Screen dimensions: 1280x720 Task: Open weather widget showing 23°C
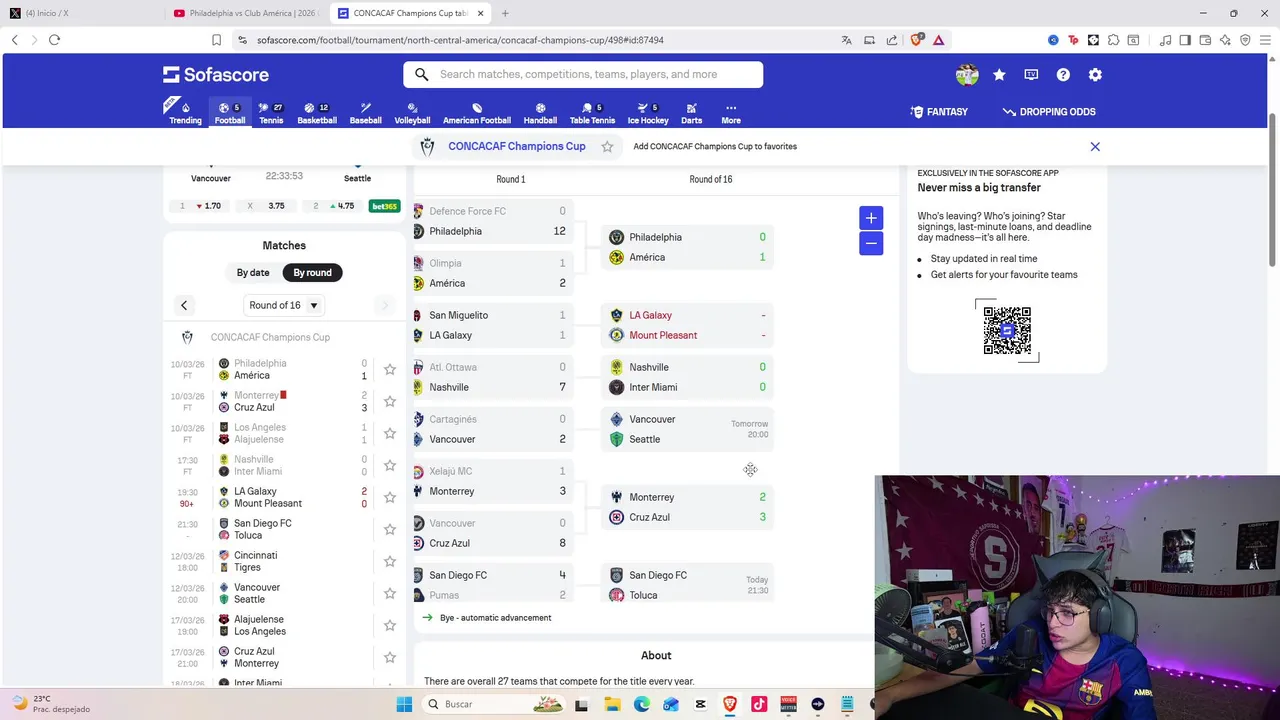(x=50, y=704)
